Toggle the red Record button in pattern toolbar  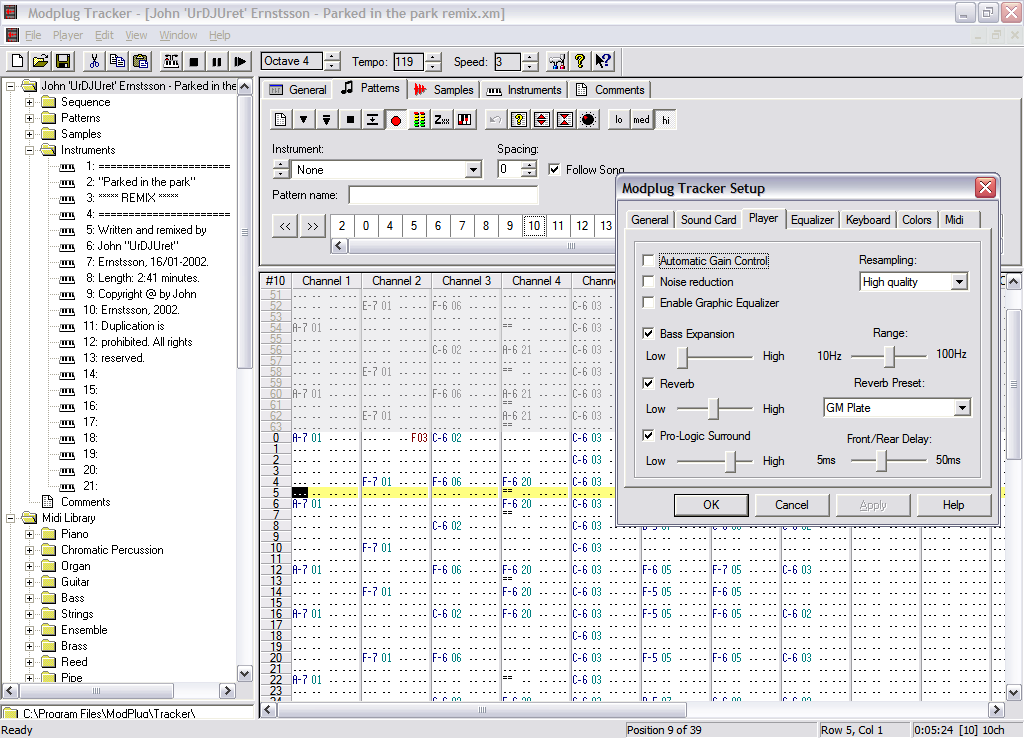pos(396,120)
